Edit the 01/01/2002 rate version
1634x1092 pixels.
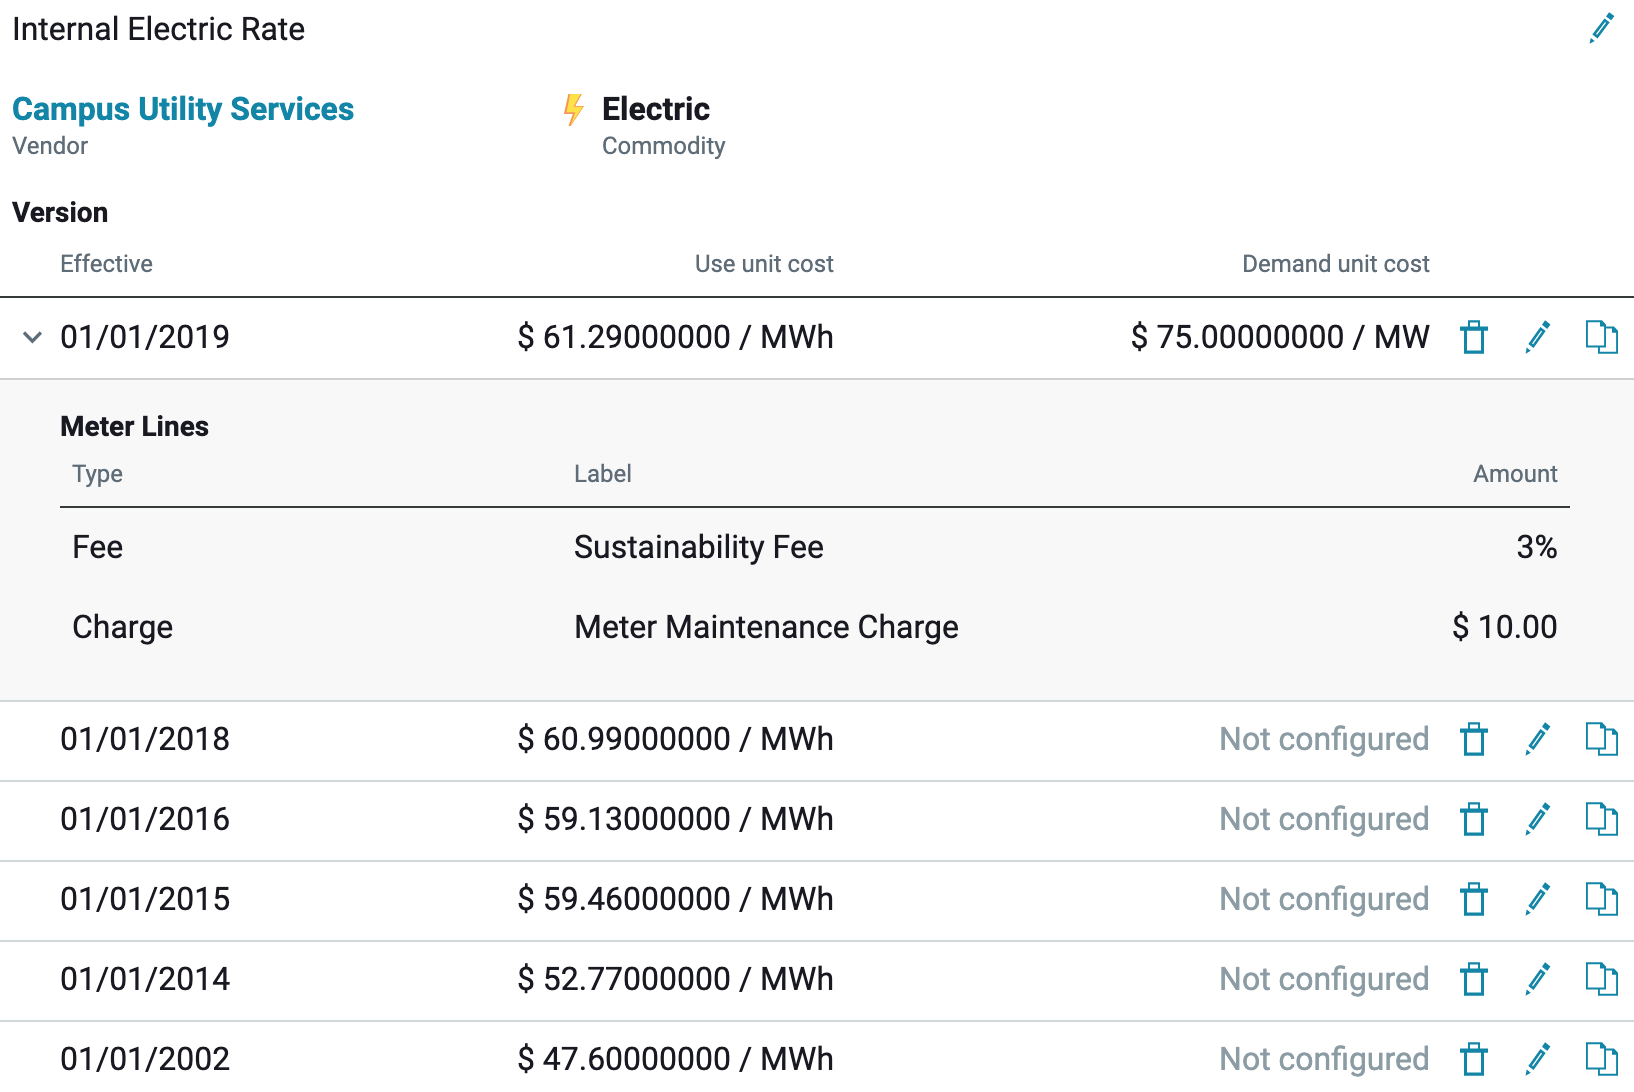(1537, 1059)
